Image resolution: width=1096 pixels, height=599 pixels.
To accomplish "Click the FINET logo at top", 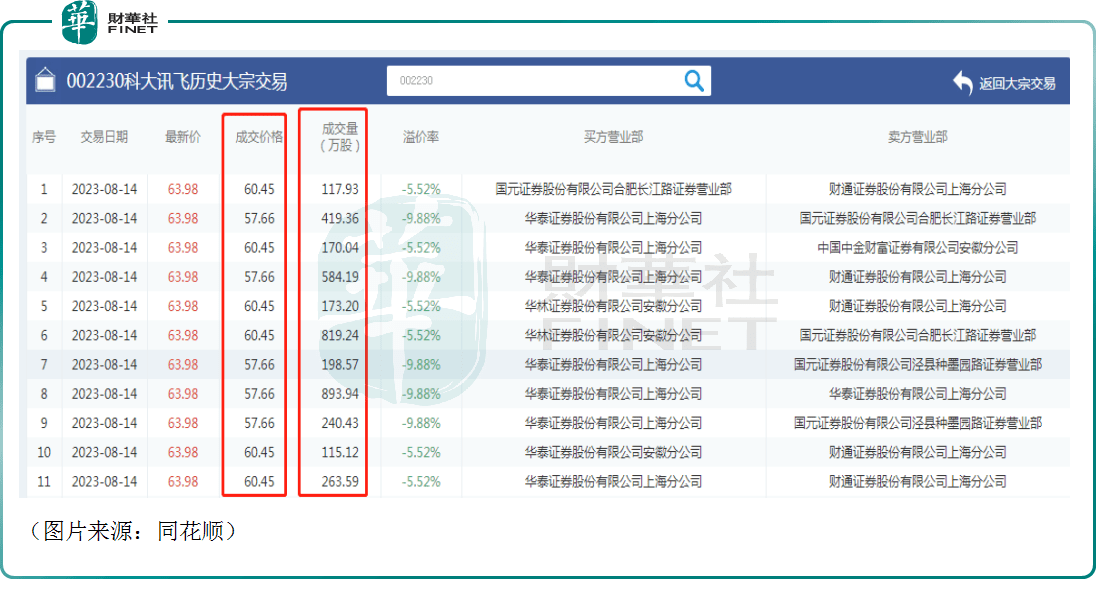I will (109, 22).
